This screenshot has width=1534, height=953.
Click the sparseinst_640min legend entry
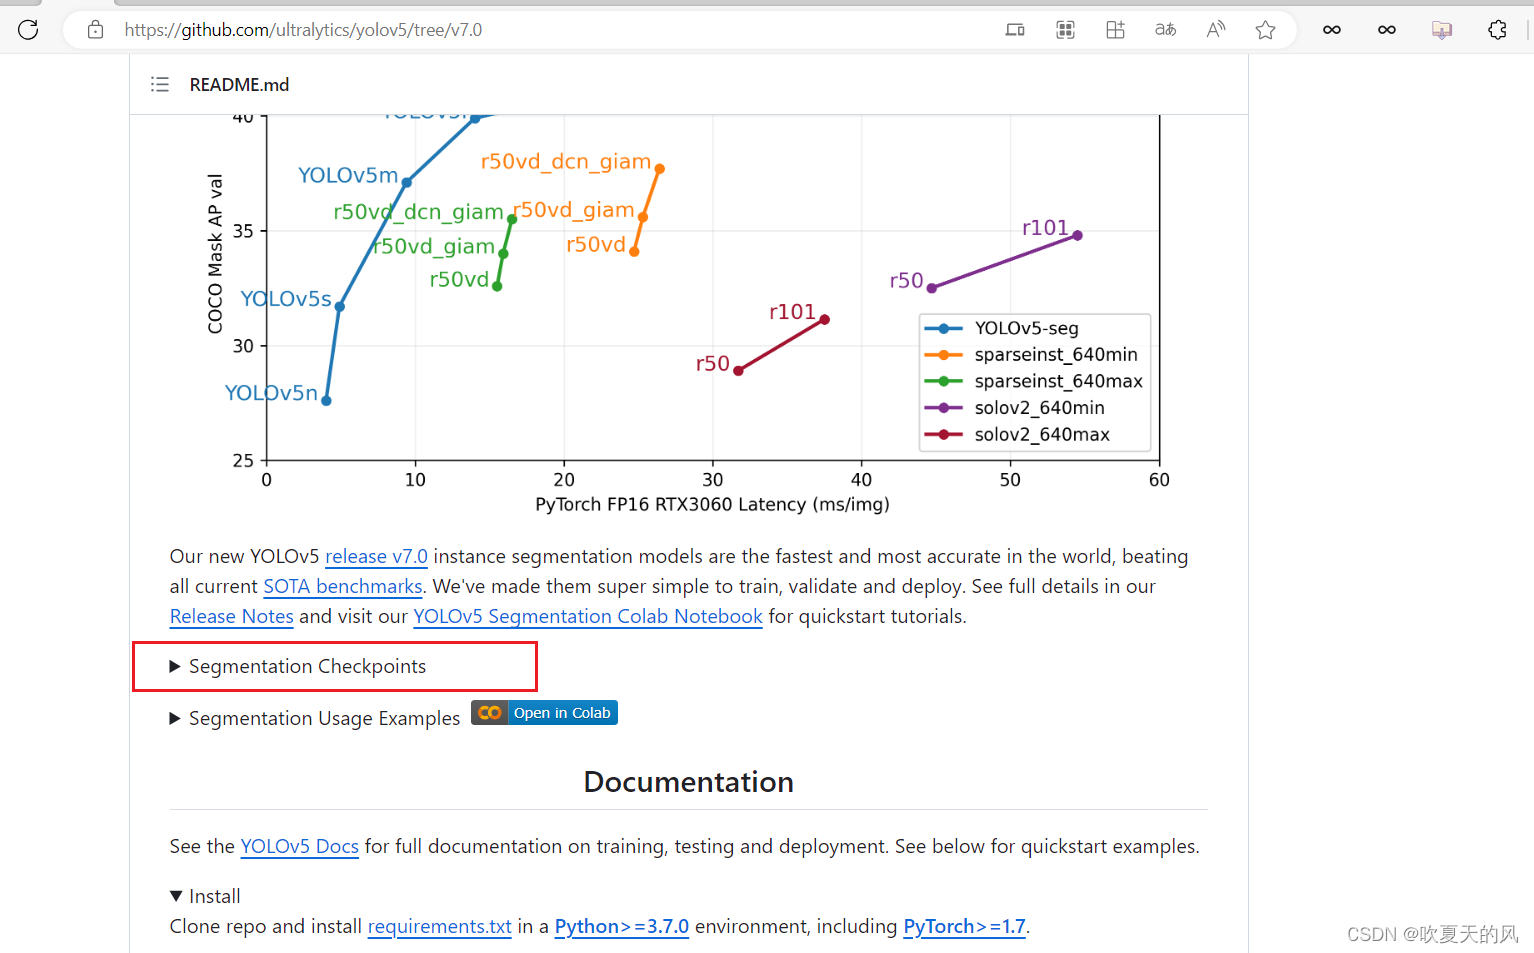click(1031, 355)
